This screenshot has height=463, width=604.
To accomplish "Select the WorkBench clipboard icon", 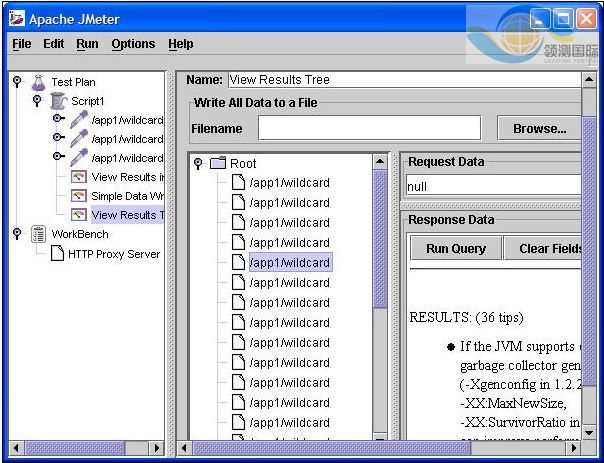I will click(x=39, y=234).
